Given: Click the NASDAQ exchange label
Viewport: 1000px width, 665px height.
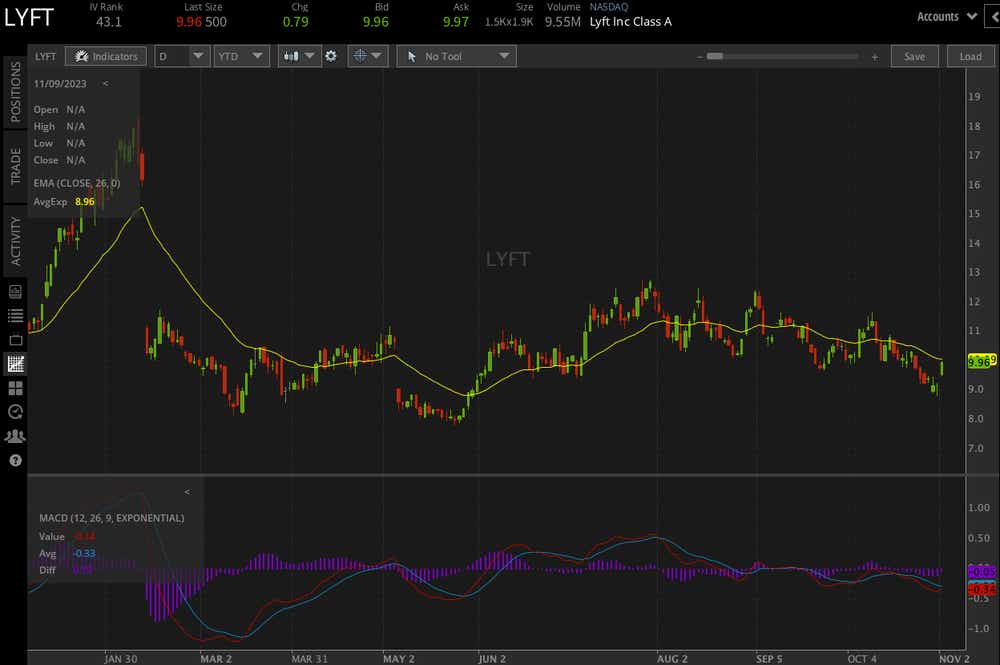Looking at the screenshot, I should tap(608, 7).
